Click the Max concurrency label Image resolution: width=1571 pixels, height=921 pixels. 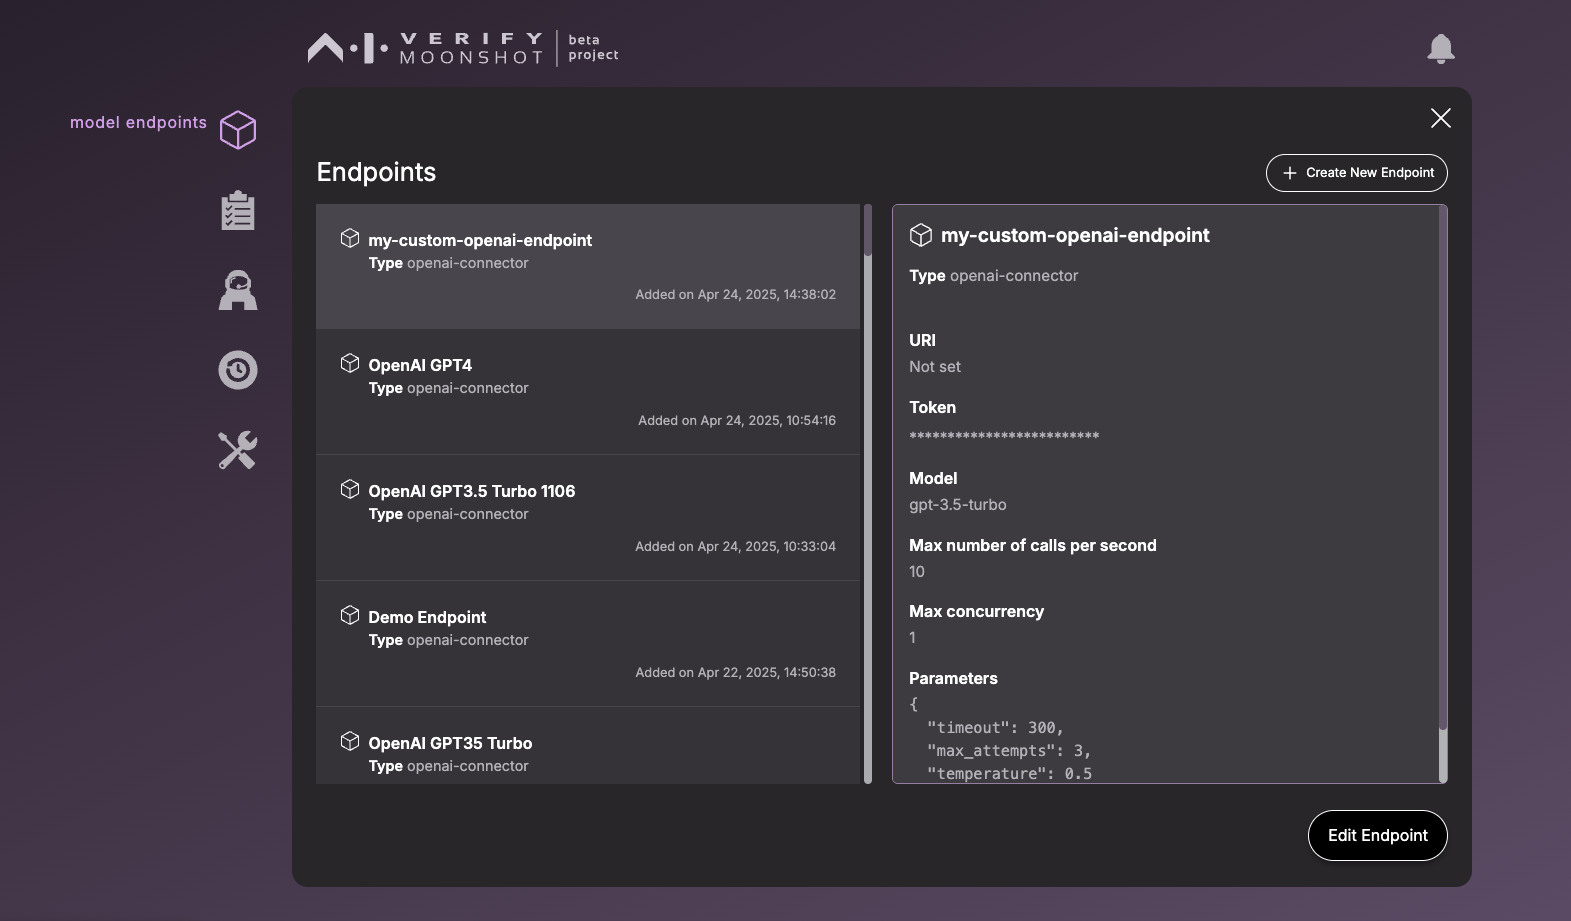point(976,611)
